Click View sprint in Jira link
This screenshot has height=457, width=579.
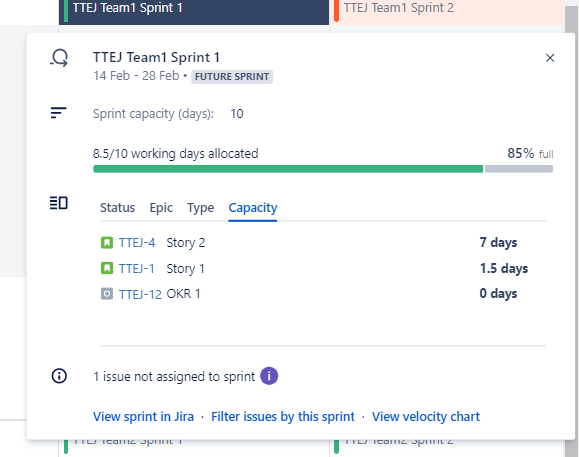[x=143, y=416]
